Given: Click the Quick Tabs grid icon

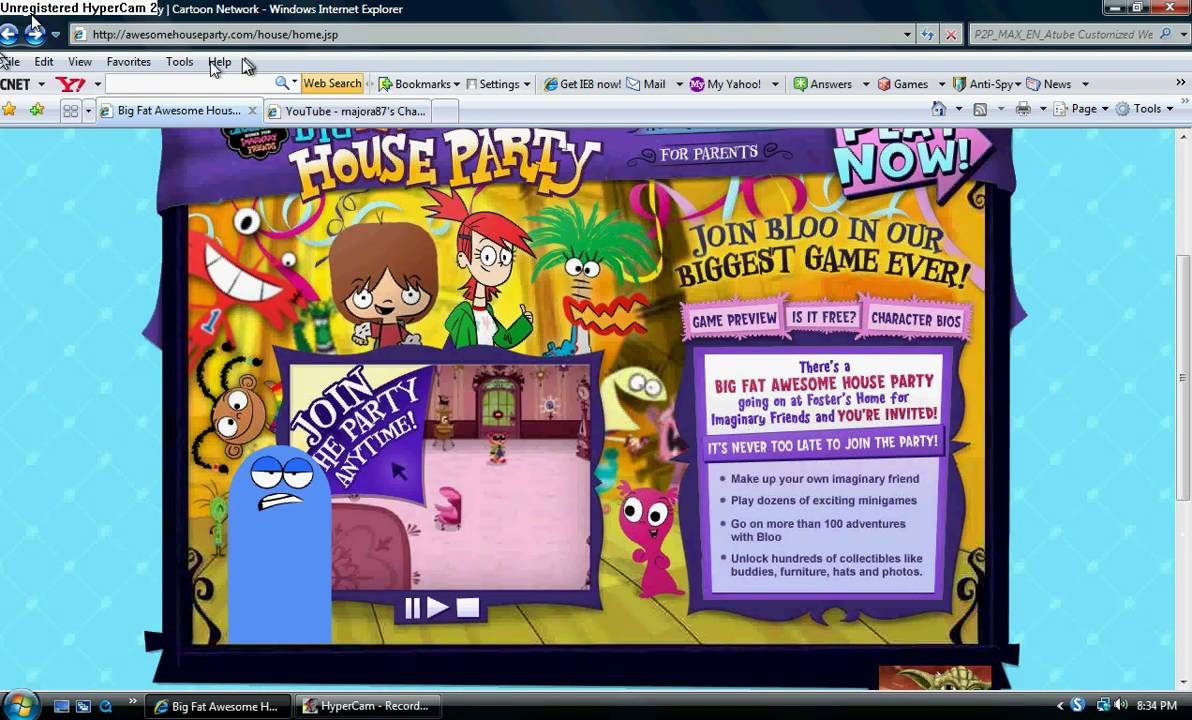Looking at the screenshot, I should 70,111.
